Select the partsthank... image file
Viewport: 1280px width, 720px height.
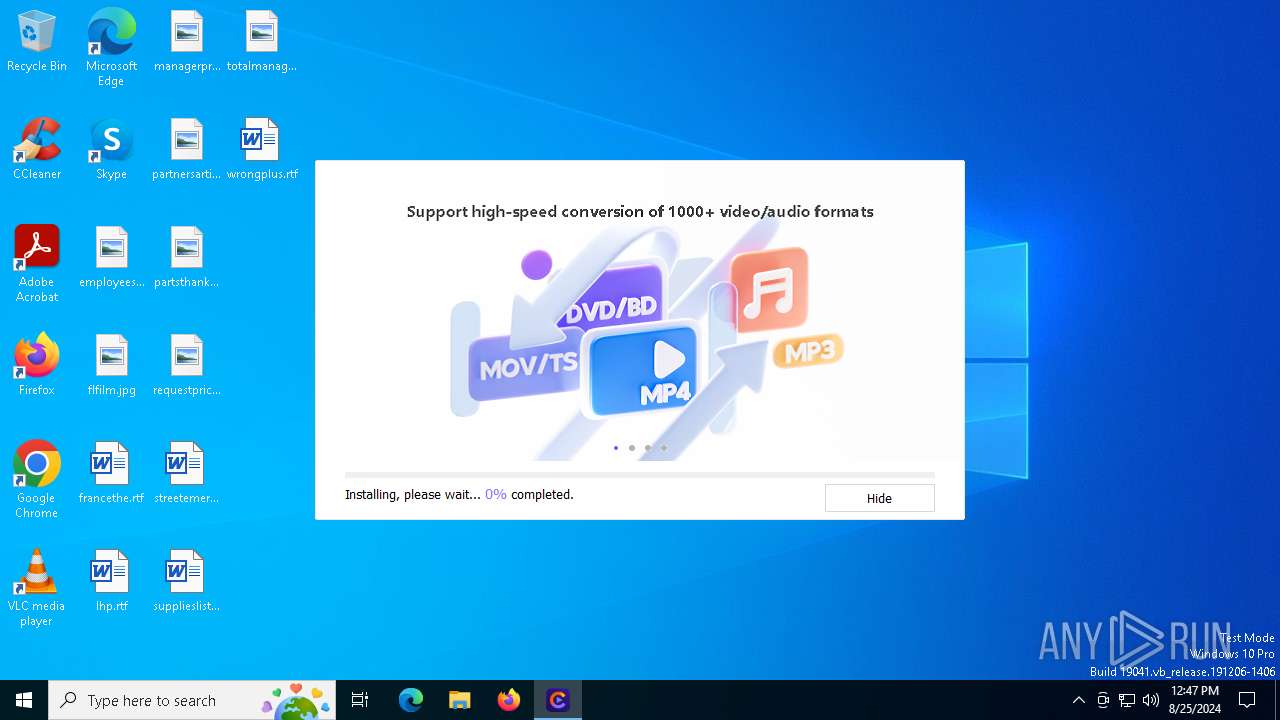[x=187, y=258]
